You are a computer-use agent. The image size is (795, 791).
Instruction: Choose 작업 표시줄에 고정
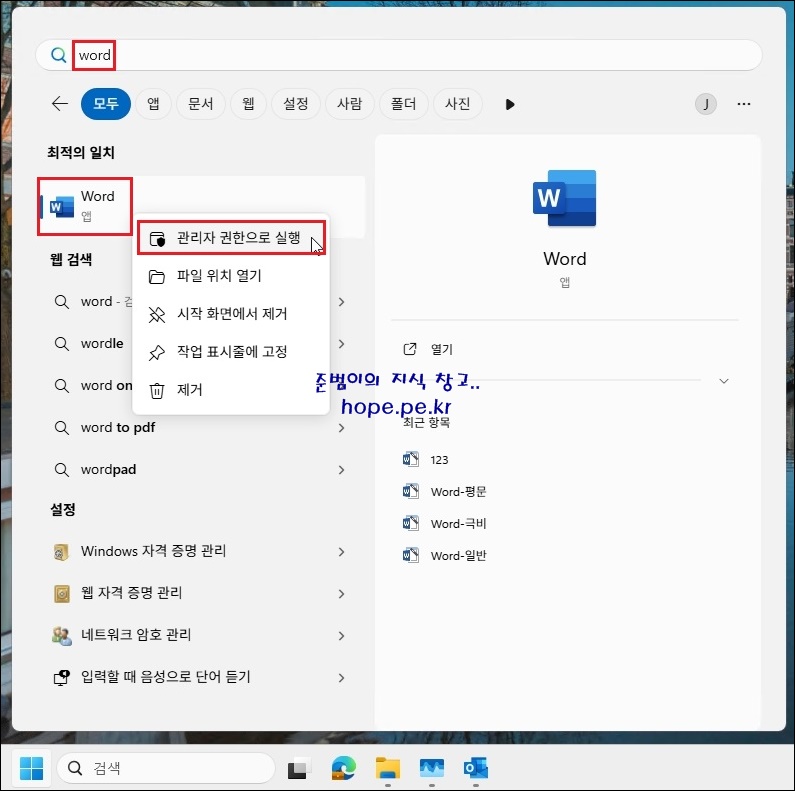point(231,352)
